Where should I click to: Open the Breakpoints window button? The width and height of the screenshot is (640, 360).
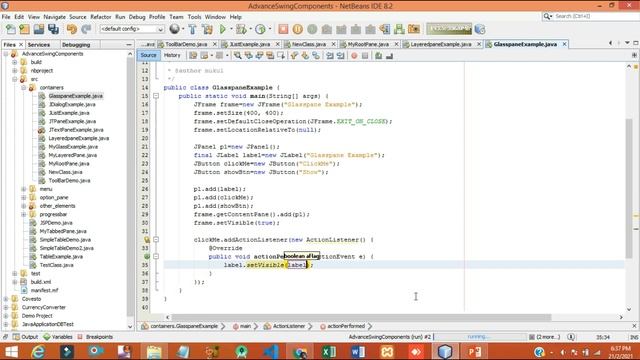coord(95,337)
